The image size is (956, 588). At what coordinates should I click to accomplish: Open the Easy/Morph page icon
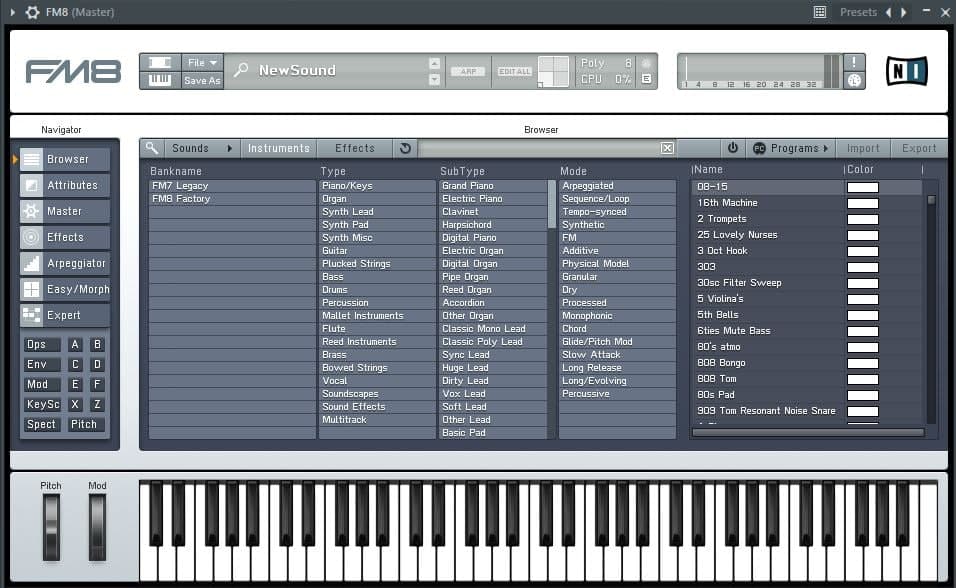point(31,289)
